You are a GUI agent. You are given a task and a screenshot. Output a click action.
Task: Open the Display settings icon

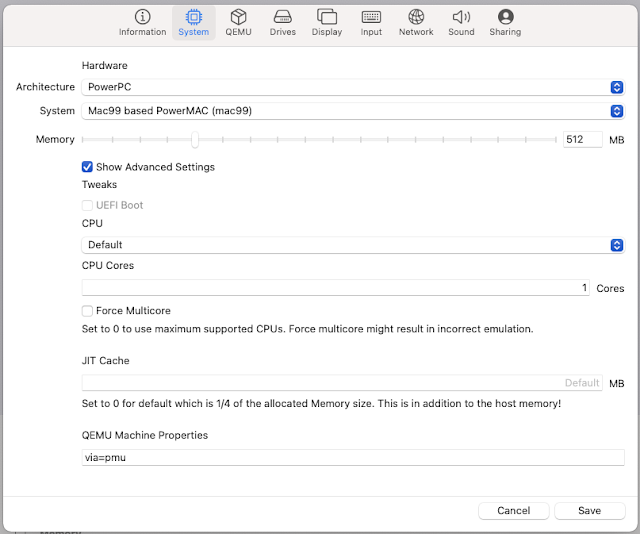(x=327, y=17)
